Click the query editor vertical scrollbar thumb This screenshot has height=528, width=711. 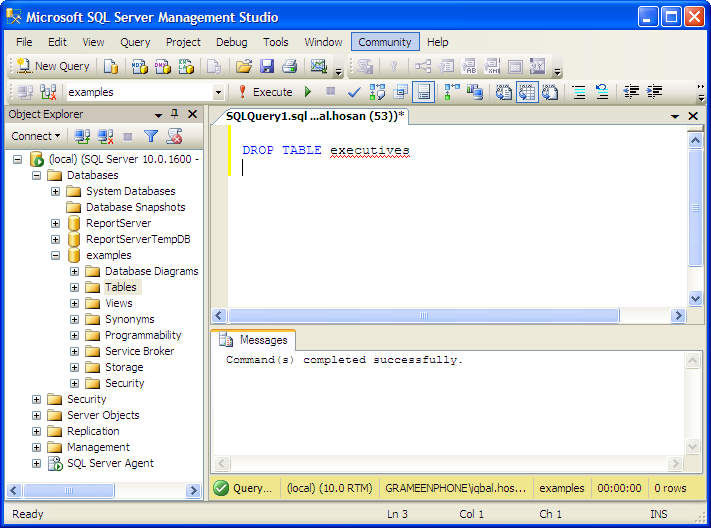coord(695,208)
